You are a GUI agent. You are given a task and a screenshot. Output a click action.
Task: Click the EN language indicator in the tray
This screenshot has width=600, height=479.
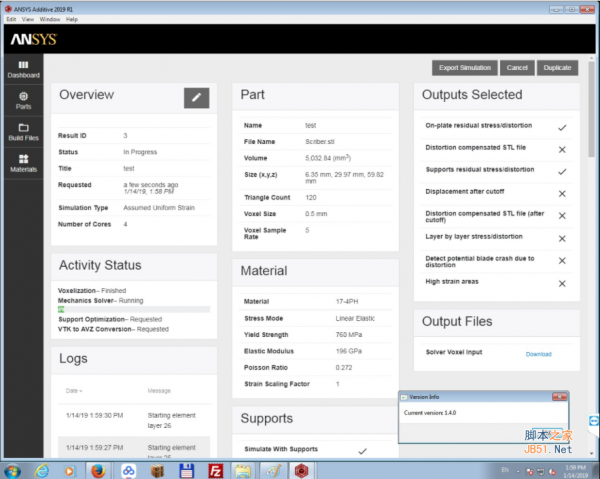tap(505, 469)
